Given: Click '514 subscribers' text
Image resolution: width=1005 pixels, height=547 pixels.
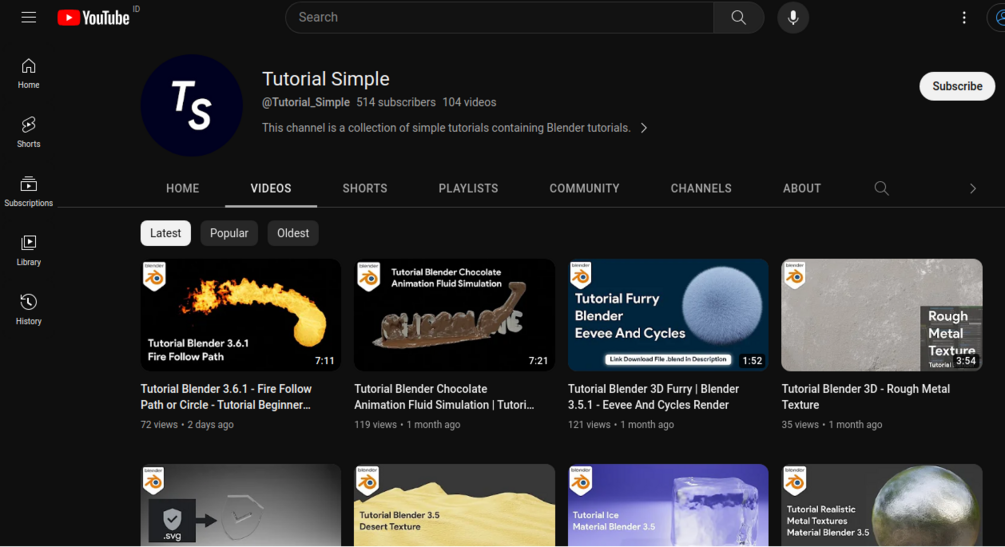Looking at the screenshot, I should click(x=396, y=103).
